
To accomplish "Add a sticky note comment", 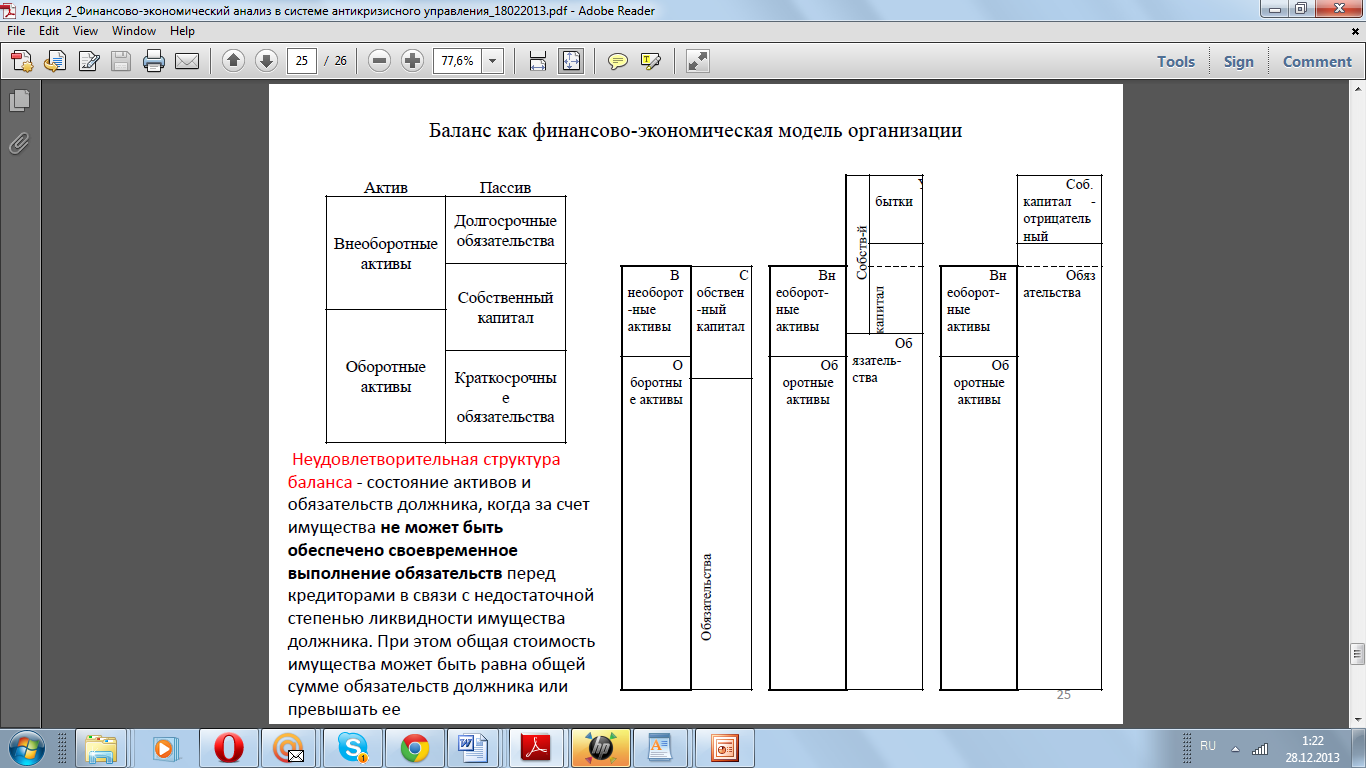I will [x=618, y=61].
